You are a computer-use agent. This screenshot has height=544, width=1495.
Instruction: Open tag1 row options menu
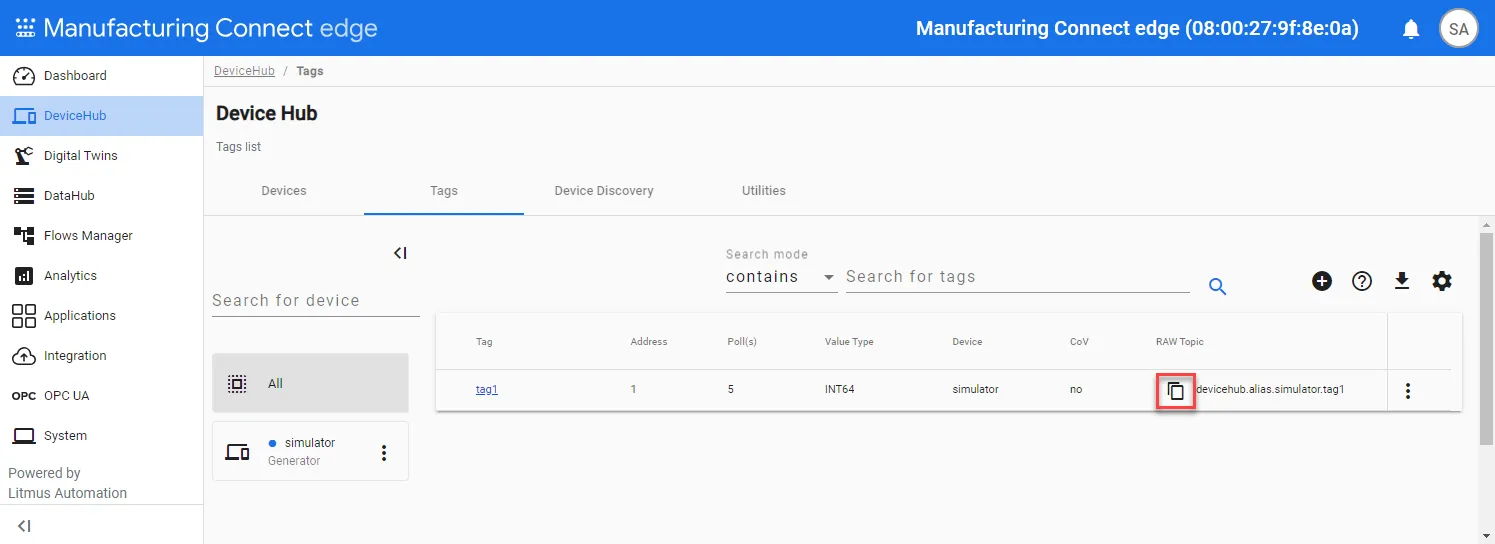(1408, 391)
